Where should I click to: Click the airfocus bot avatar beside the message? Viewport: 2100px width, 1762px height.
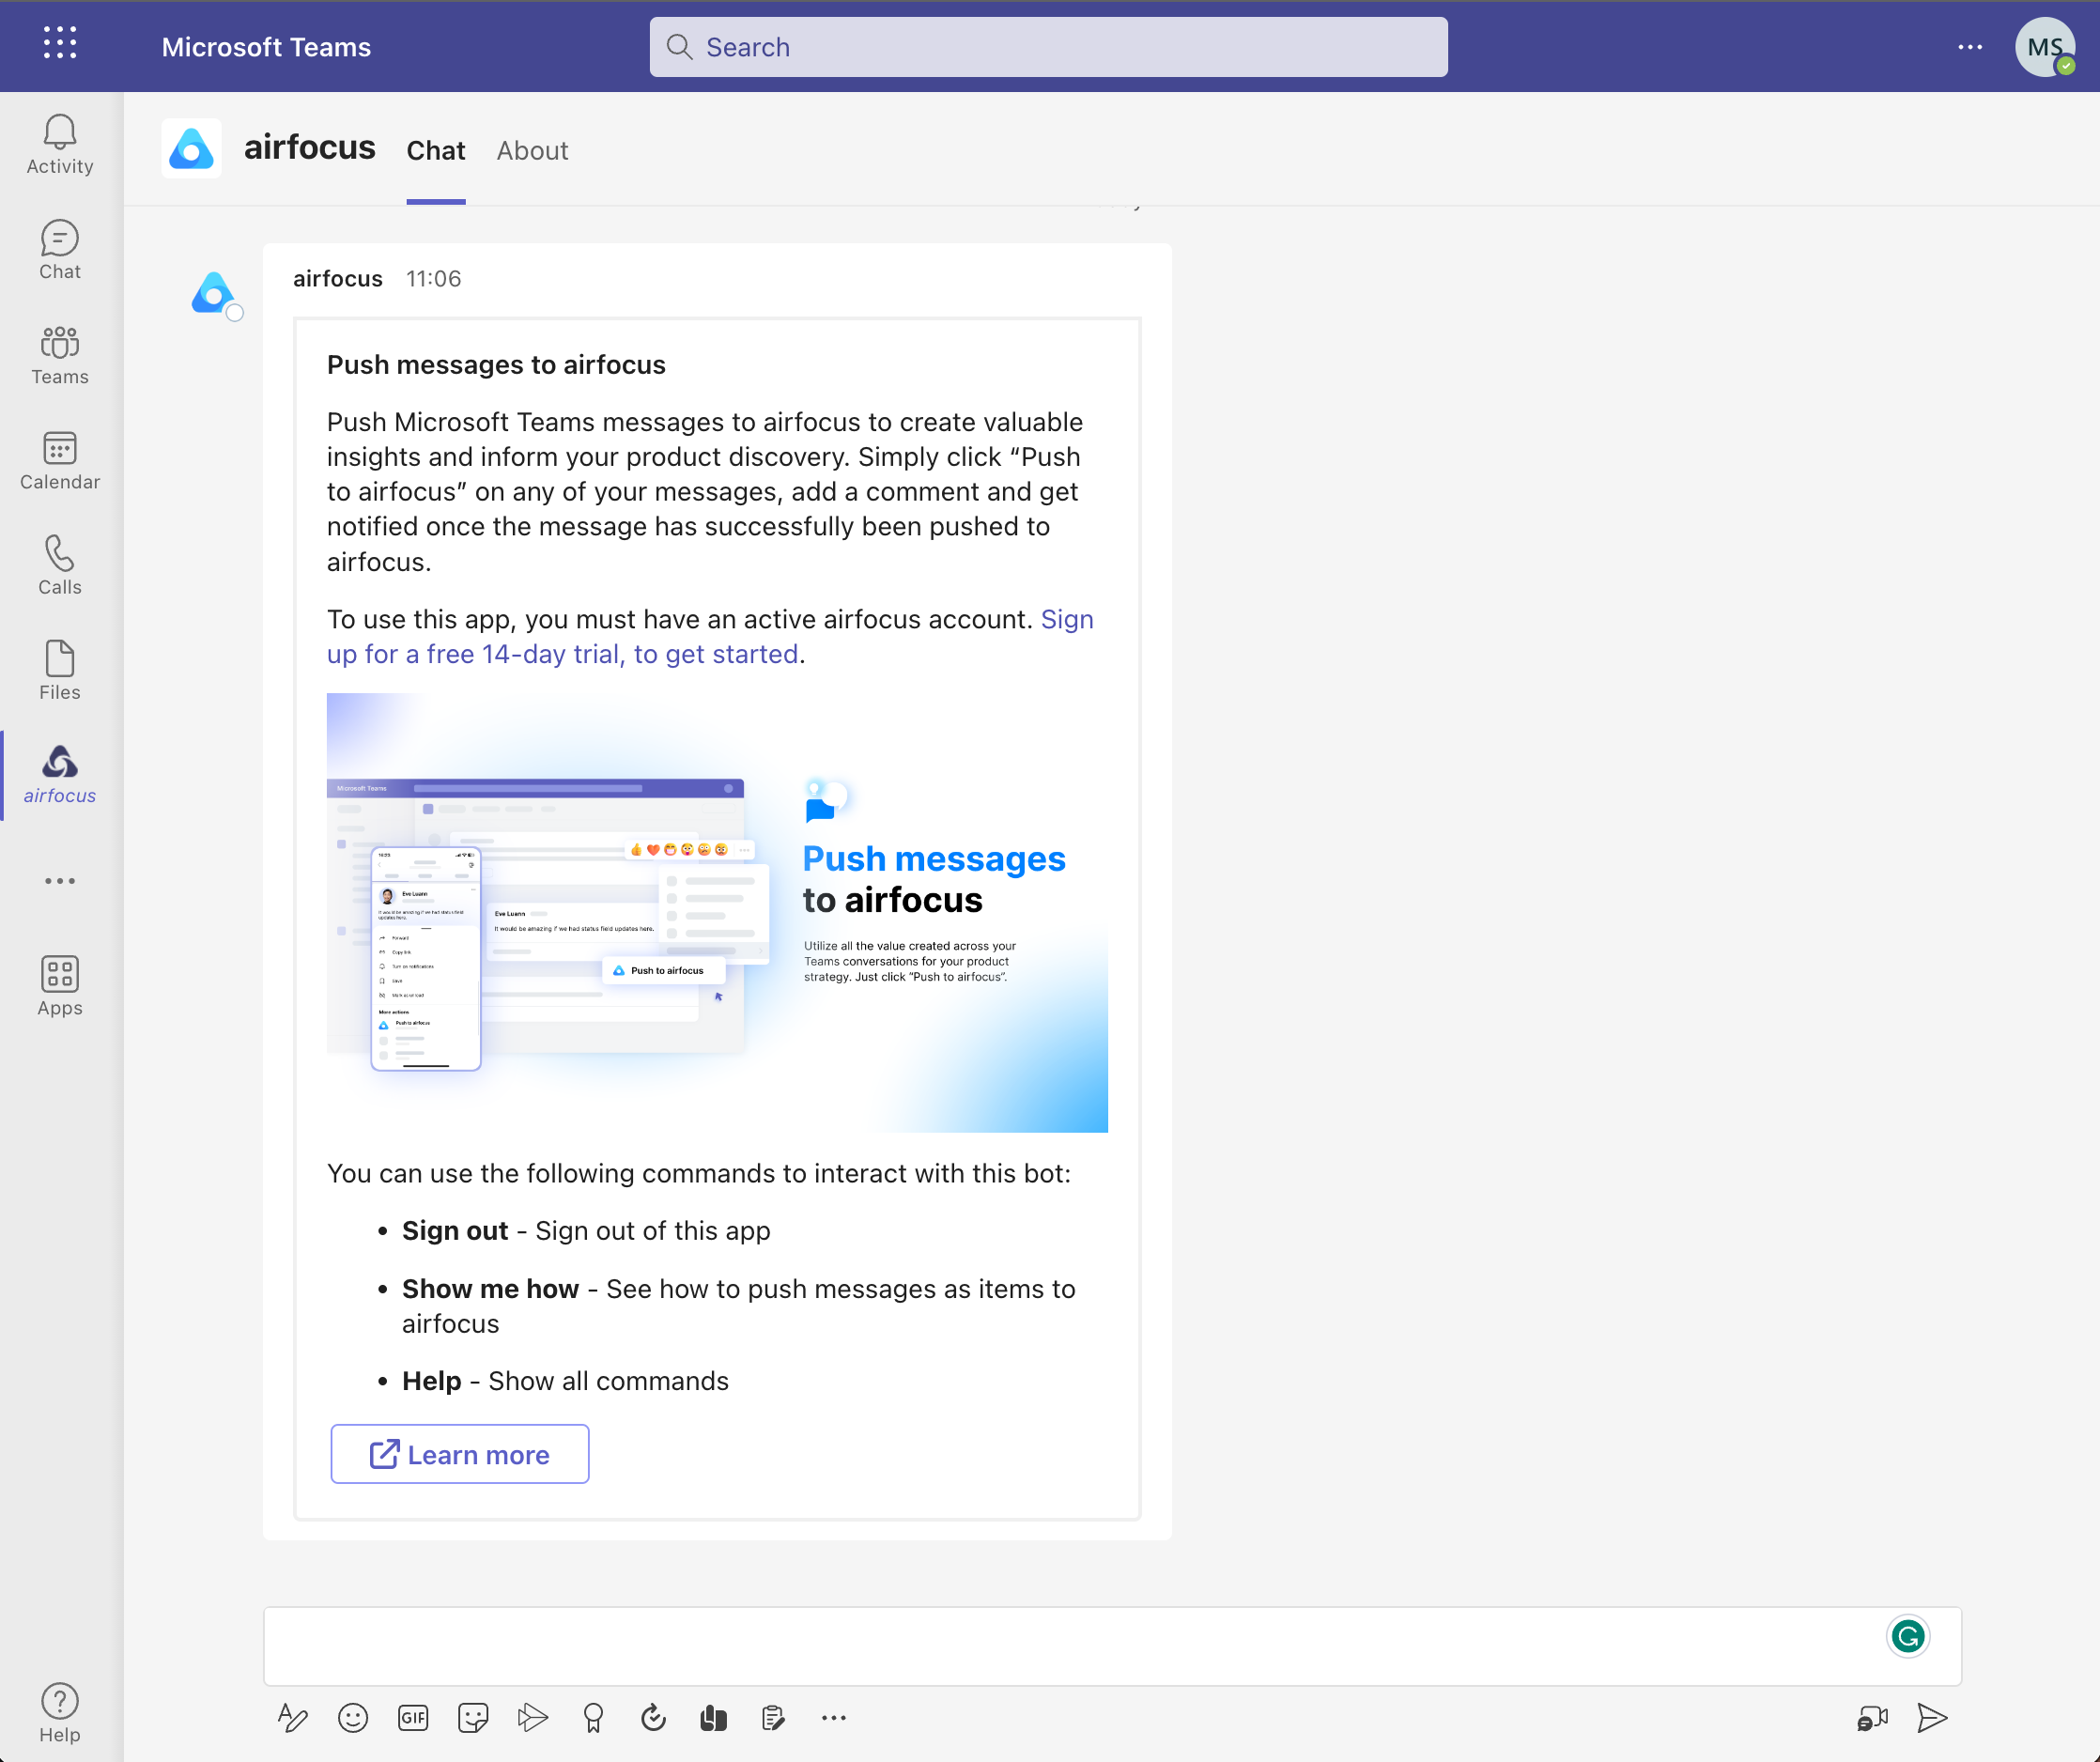point(214,294)
